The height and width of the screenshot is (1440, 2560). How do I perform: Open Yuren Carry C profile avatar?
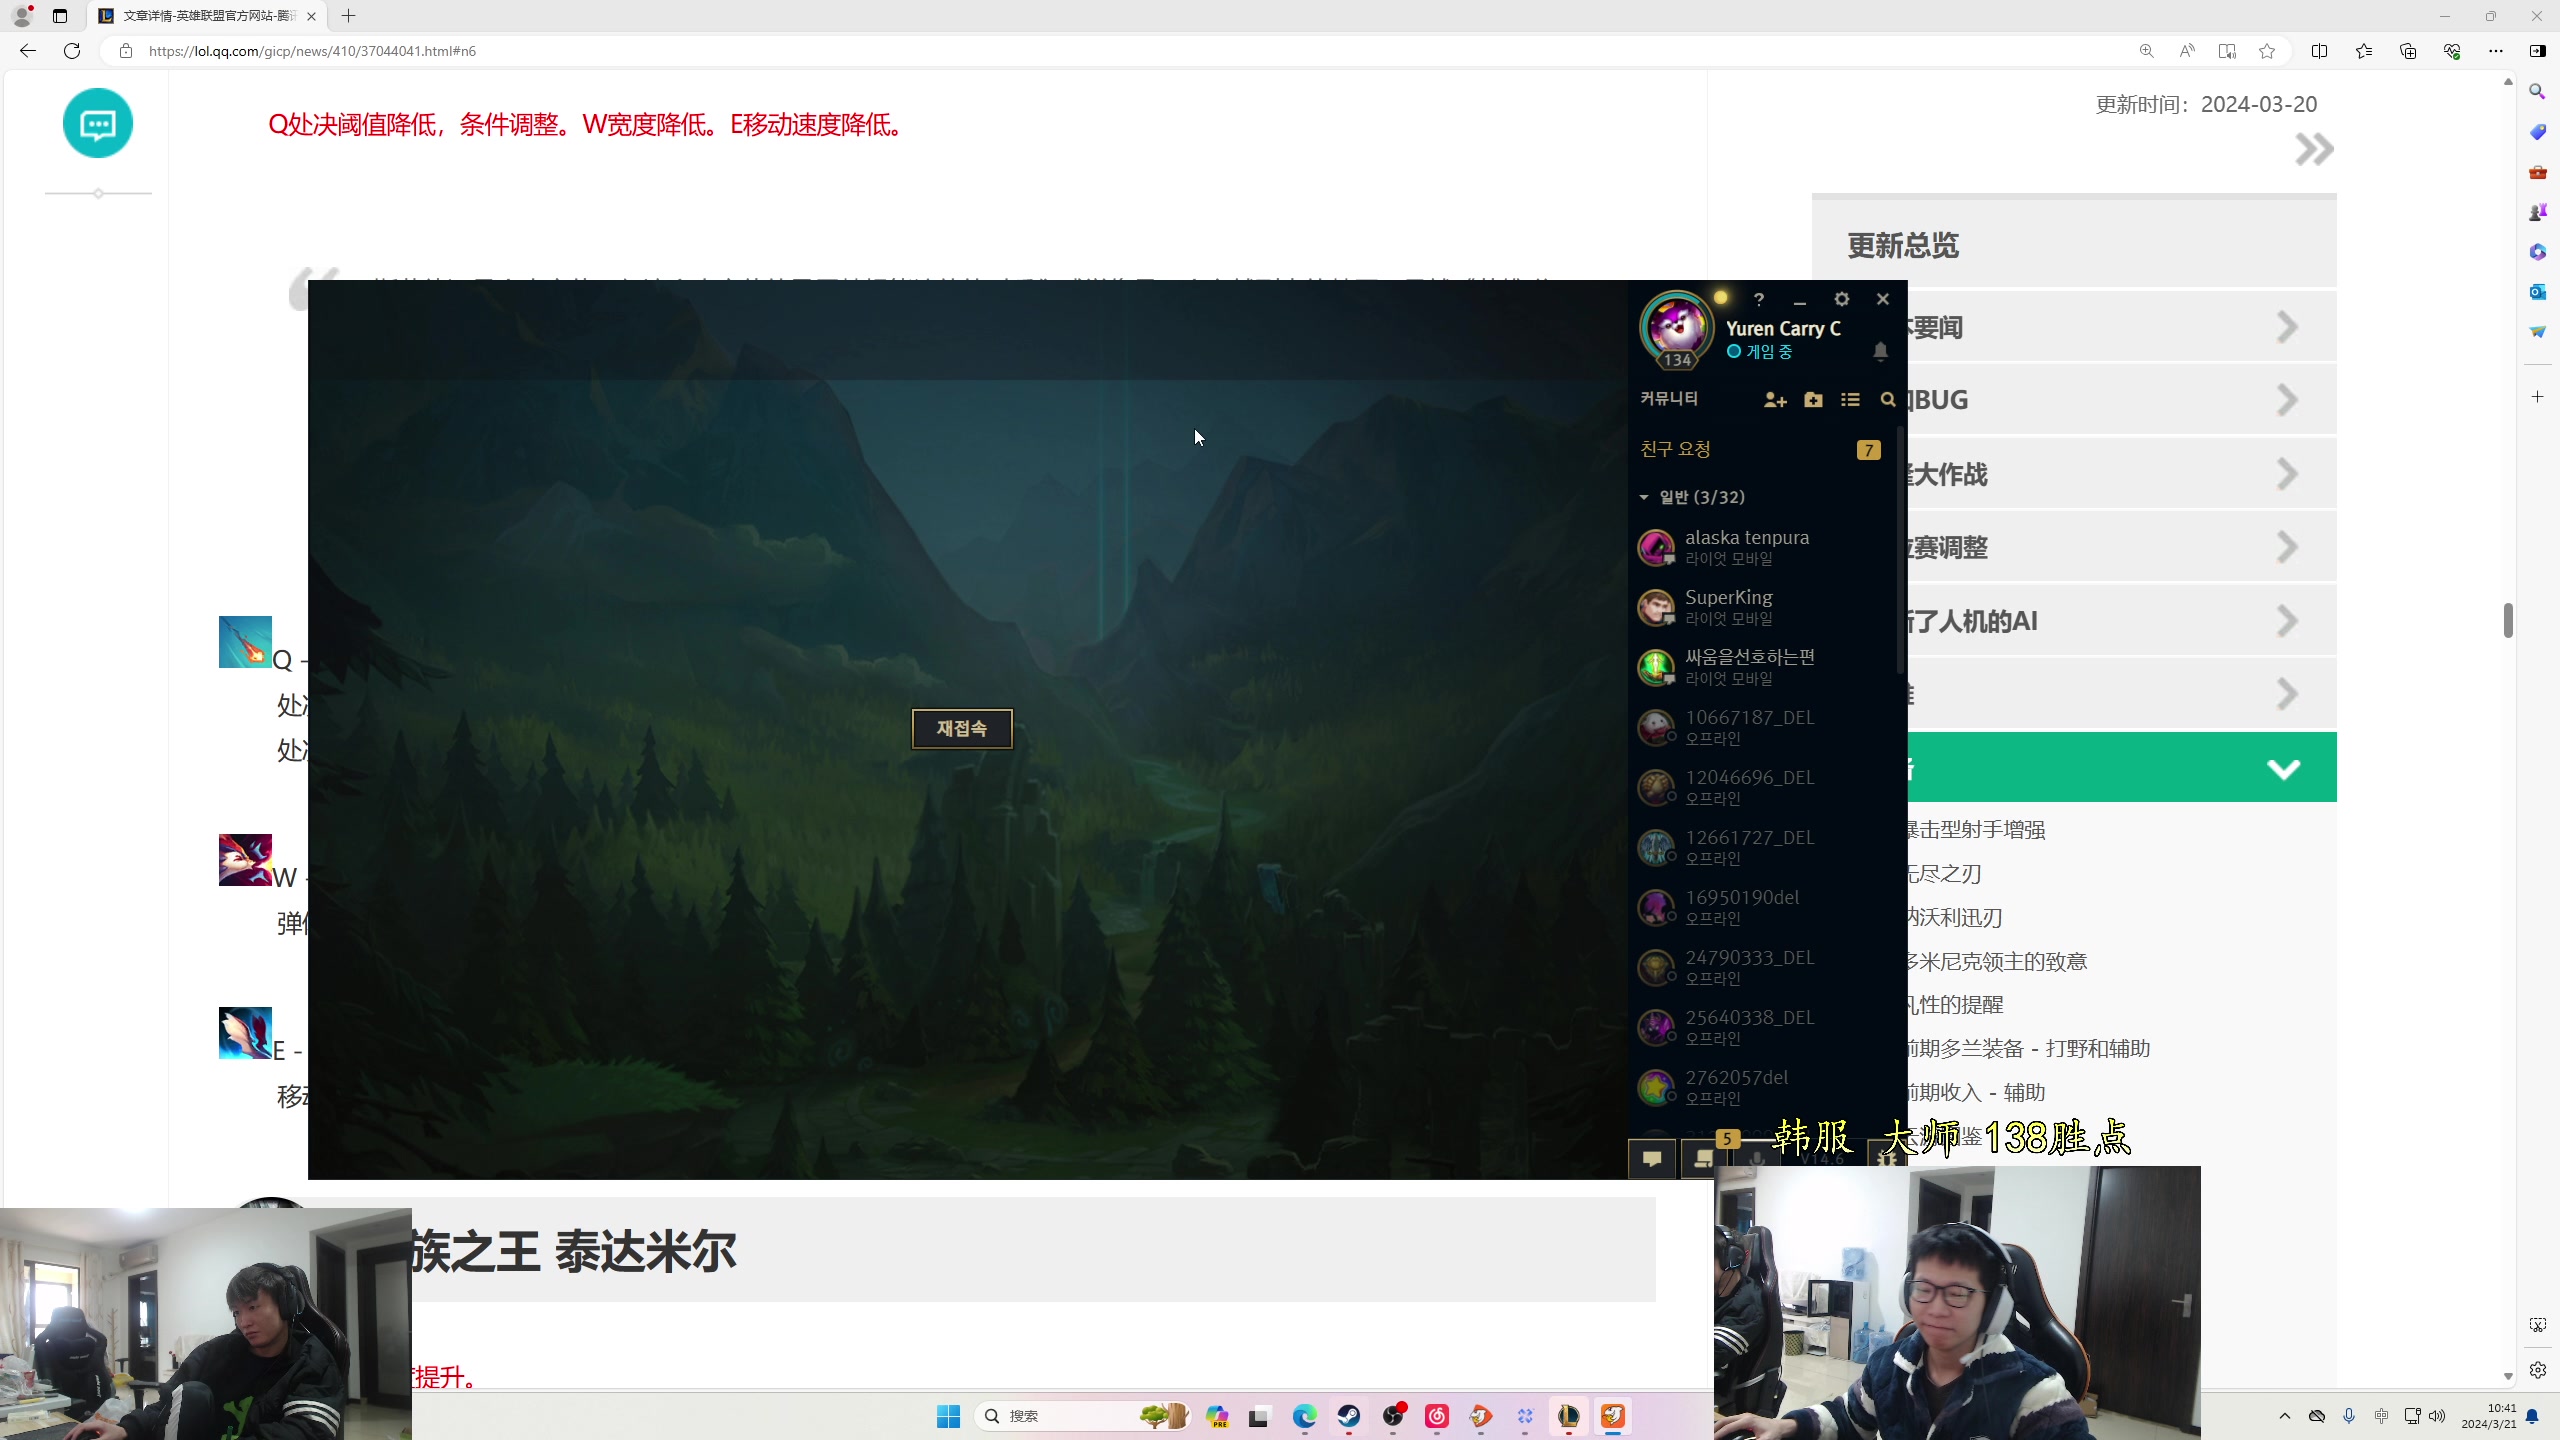click(1677, 327)
